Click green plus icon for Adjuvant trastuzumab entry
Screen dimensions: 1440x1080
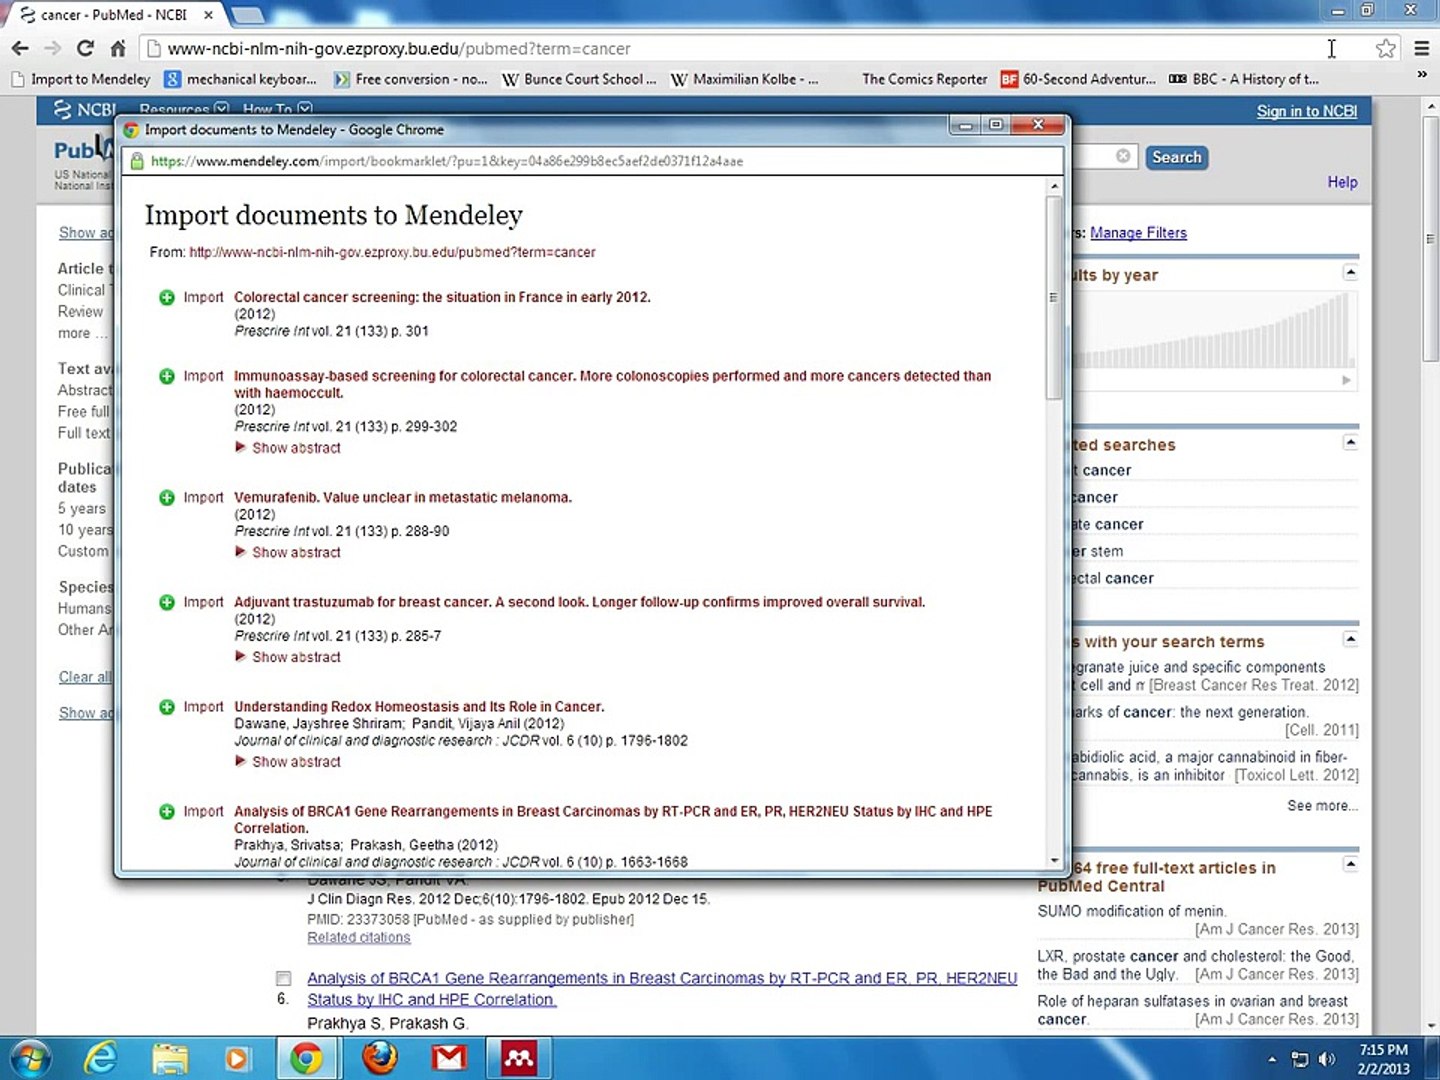[x=167, y=602]
